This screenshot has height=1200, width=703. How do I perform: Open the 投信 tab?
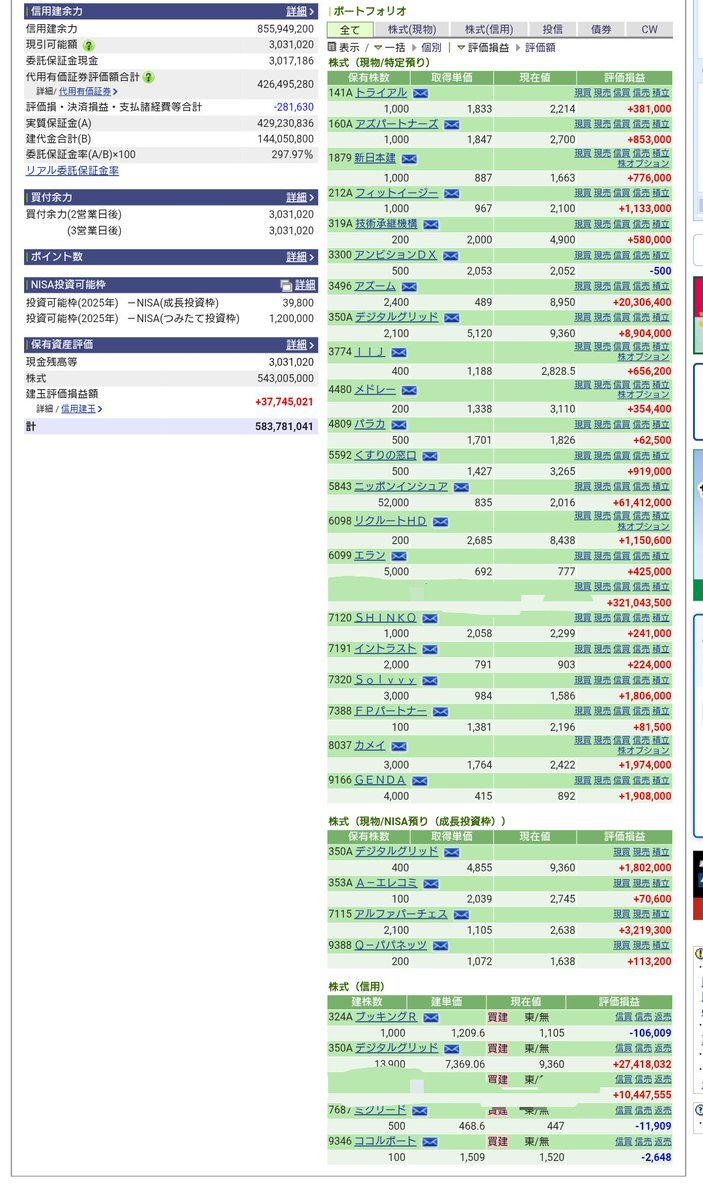pos(551,30)
